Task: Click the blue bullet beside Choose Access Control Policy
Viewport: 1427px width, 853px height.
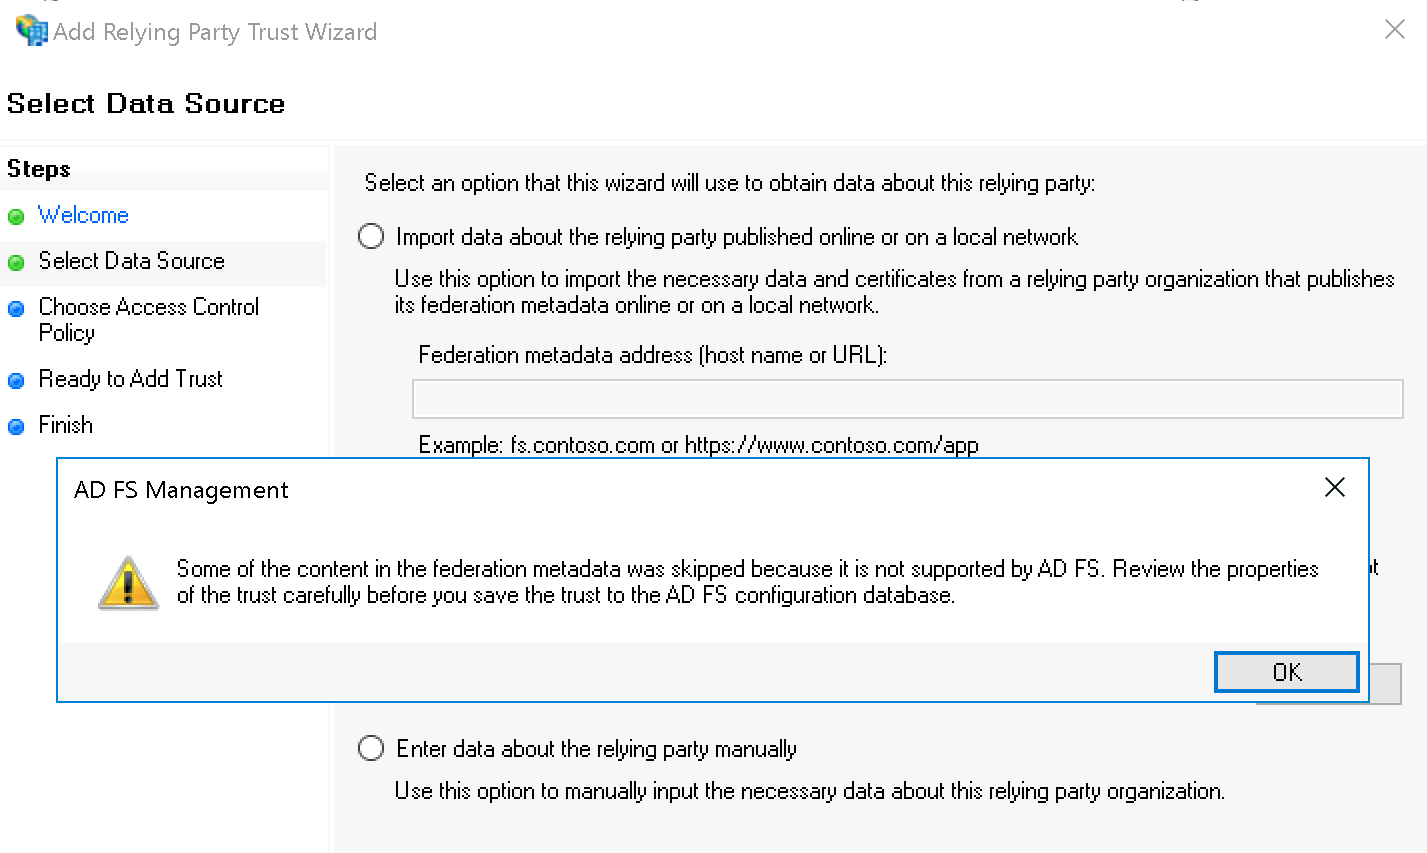Action: pos(16,309)
